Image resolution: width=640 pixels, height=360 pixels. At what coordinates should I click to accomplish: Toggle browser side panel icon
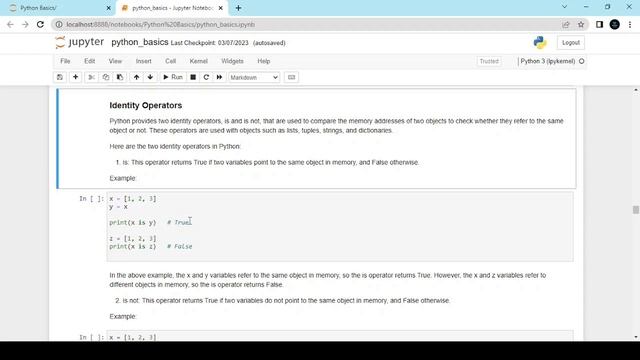(x=599, y=24)
